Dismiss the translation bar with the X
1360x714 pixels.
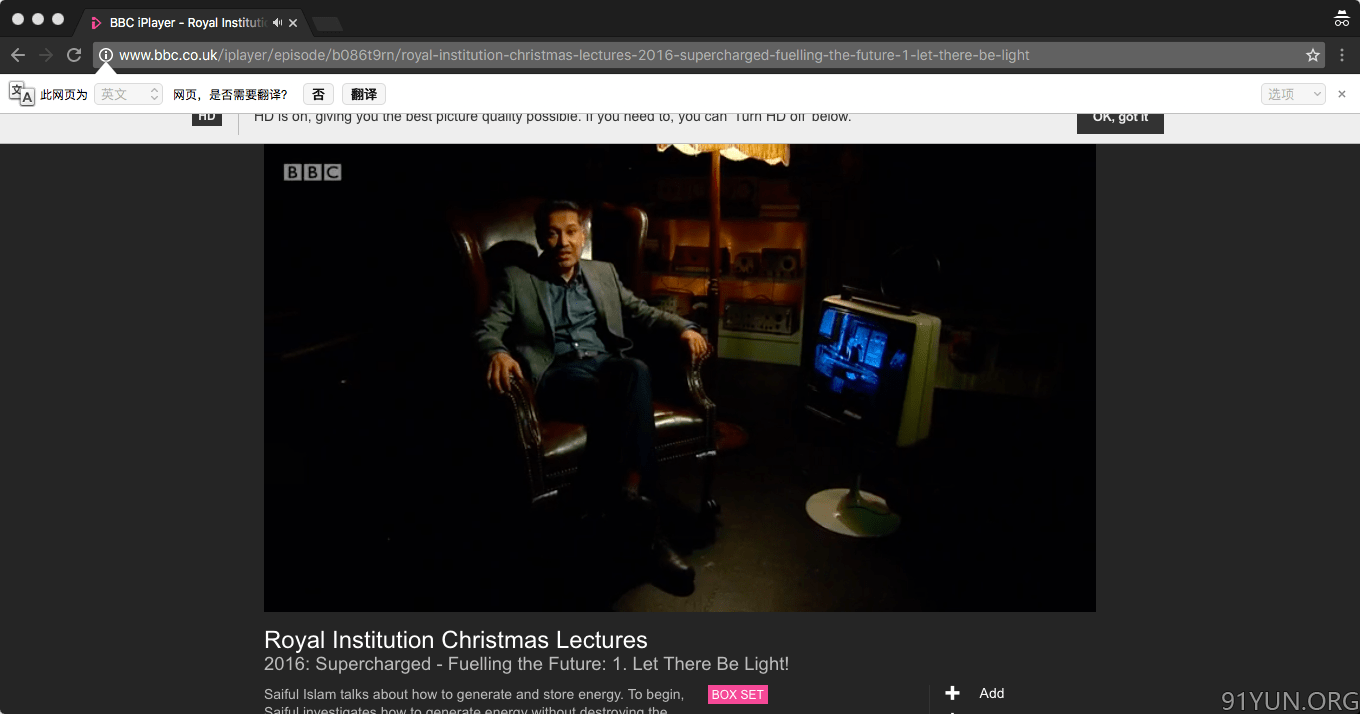coord(1342,94)
